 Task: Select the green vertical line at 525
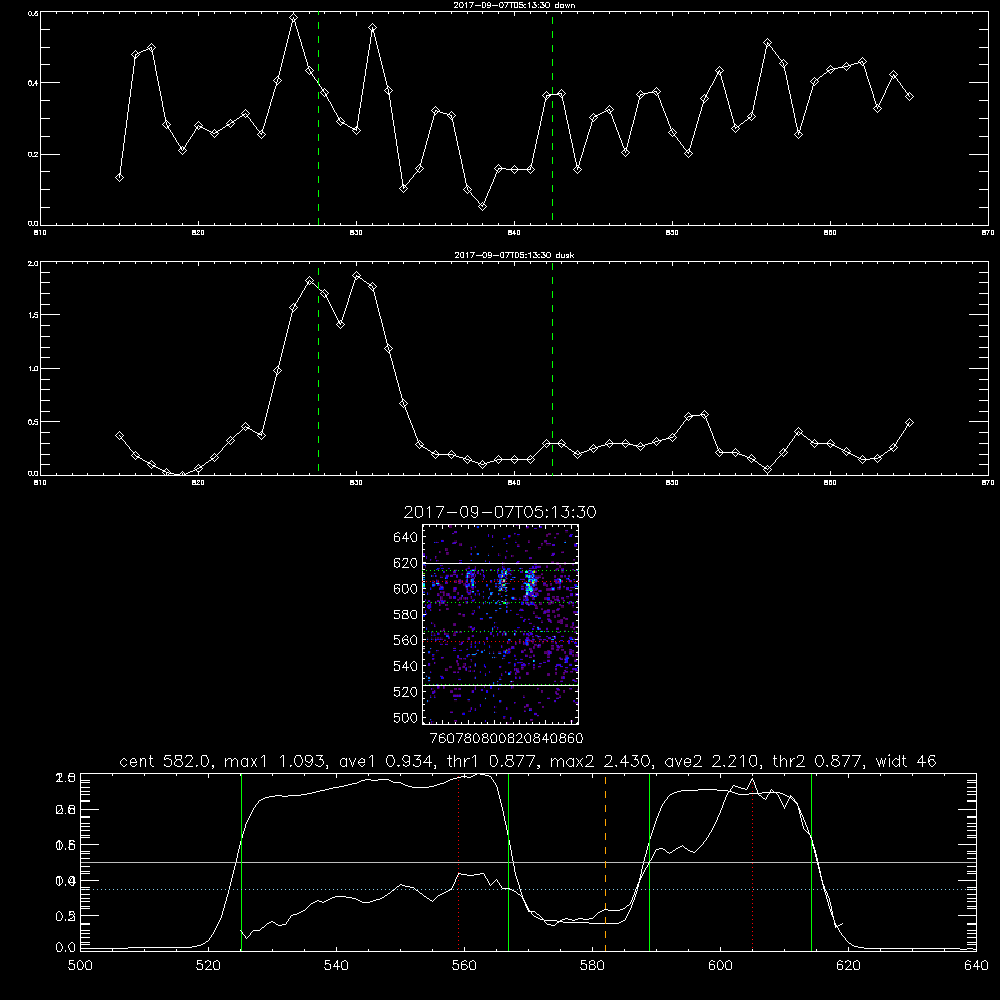coord(241,861)
